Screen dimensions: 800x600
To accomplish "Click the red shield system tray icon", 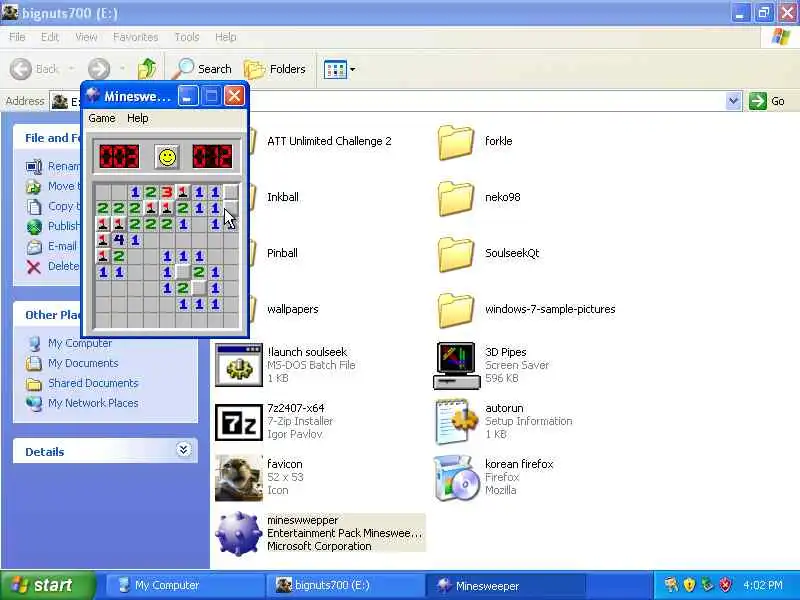I will tap(725, 585).
